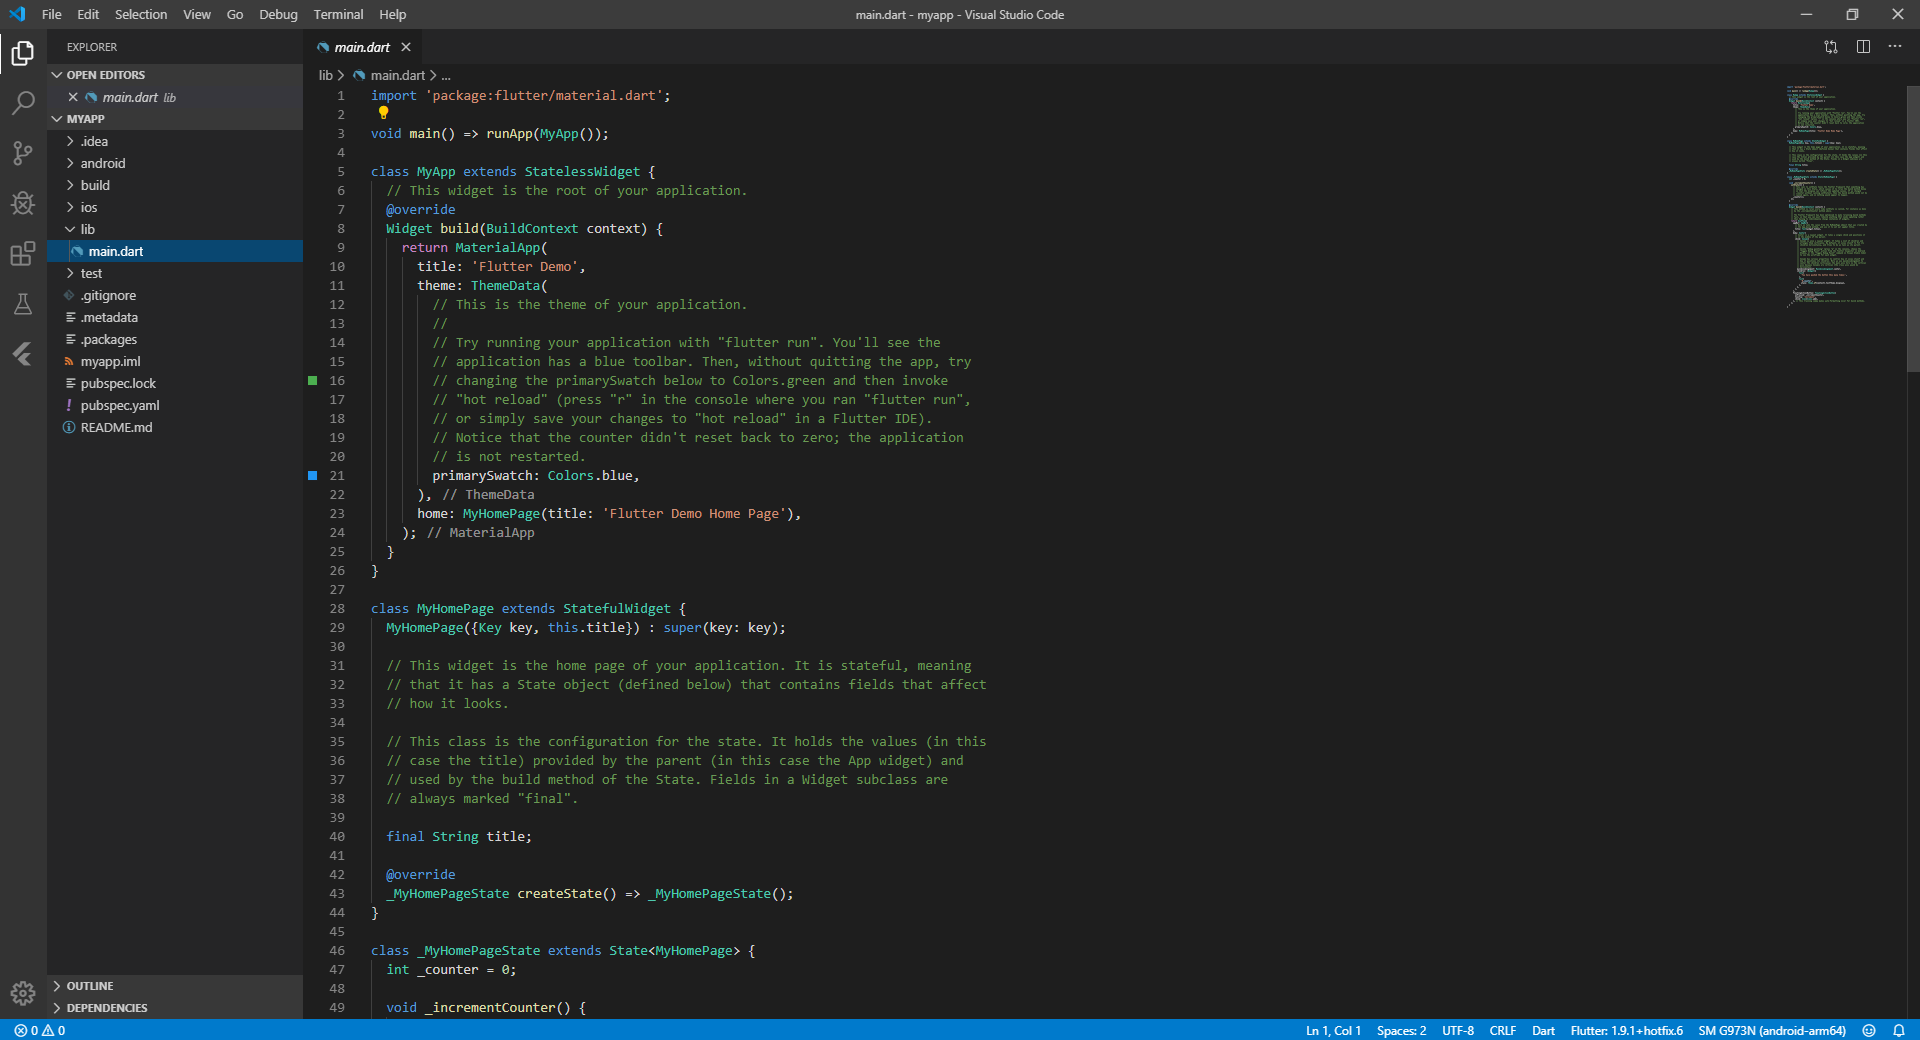Click the Open Changes compare icon
Image resolution: width=1920 pixels, height=1040 pixels.
pos(1831,47)
